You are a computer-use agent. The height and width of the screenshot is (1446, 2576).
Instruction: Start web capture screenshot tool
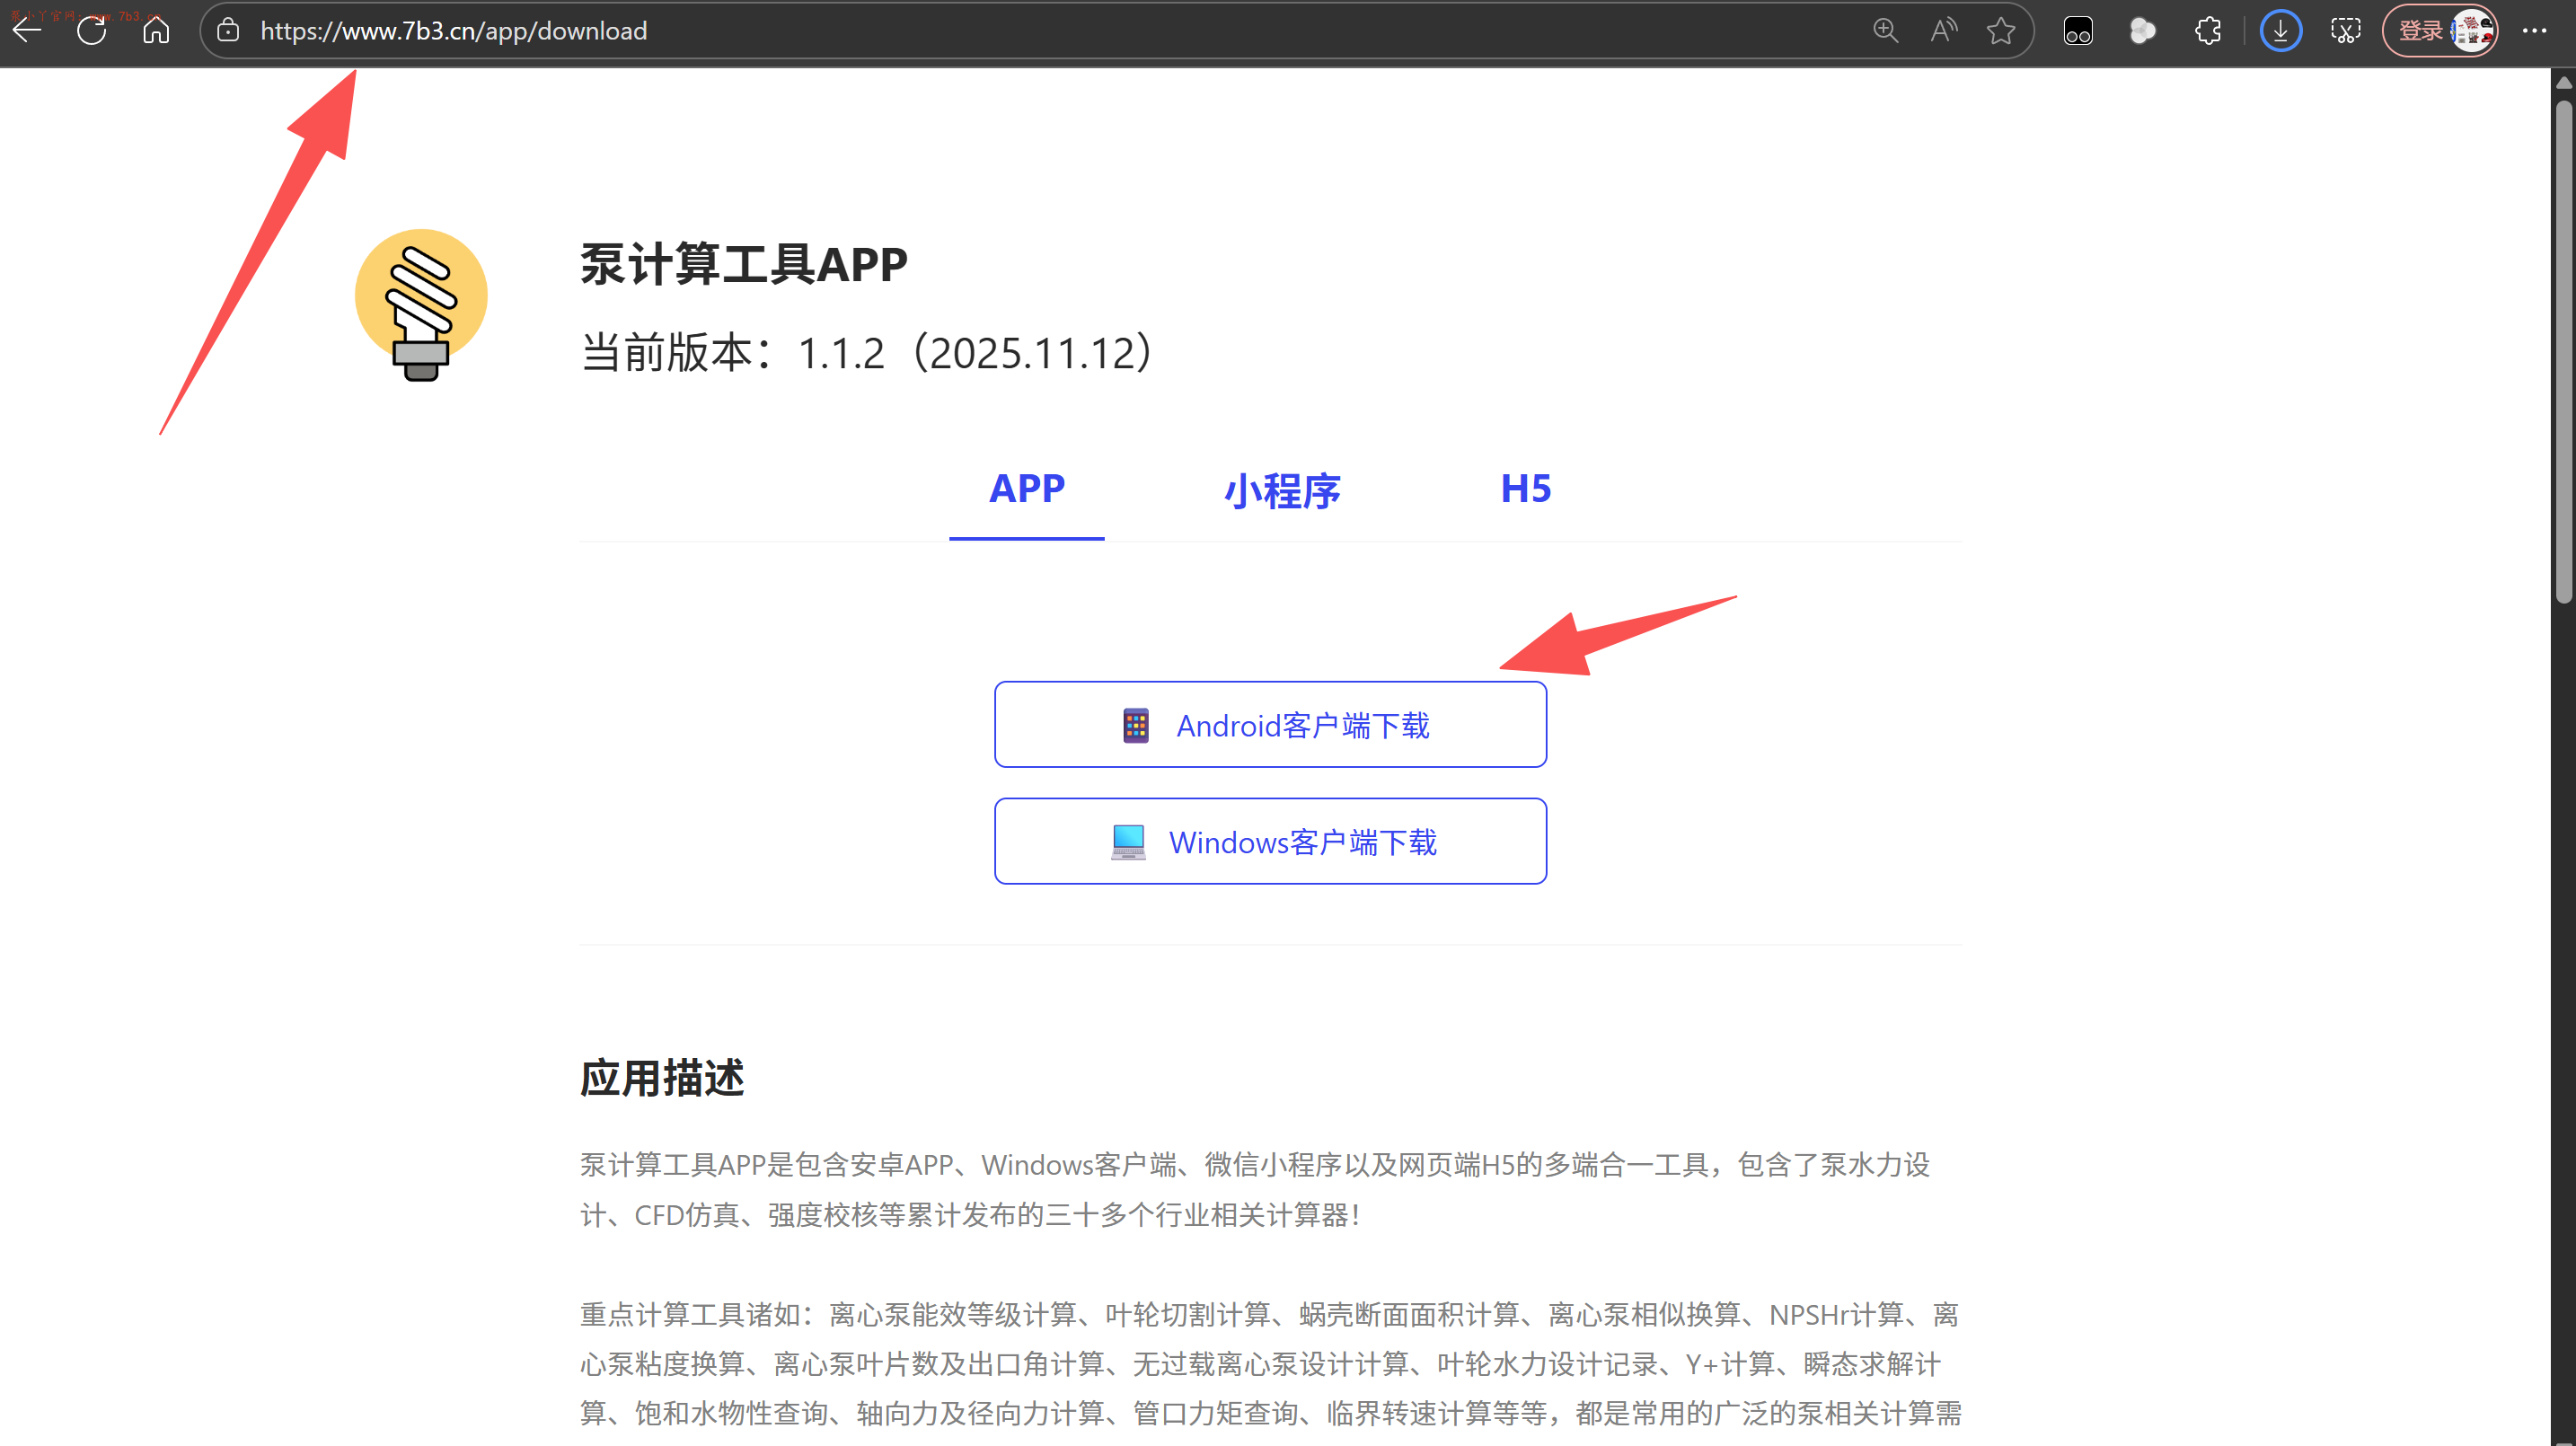(x=2345, y=30)
